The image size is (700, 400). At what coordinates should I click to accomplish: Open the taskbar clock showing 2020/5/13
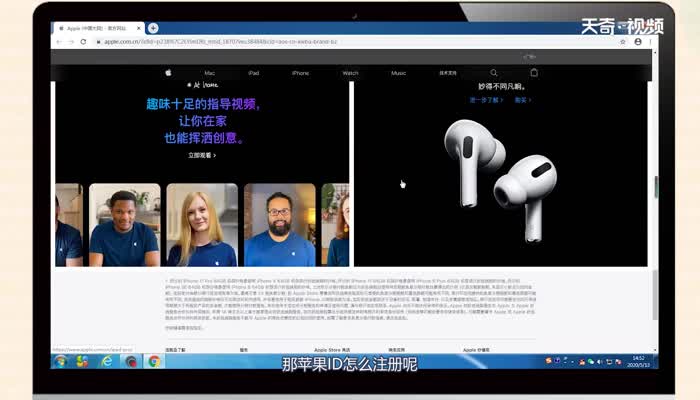pyautogui.click(x=638, y=361)
